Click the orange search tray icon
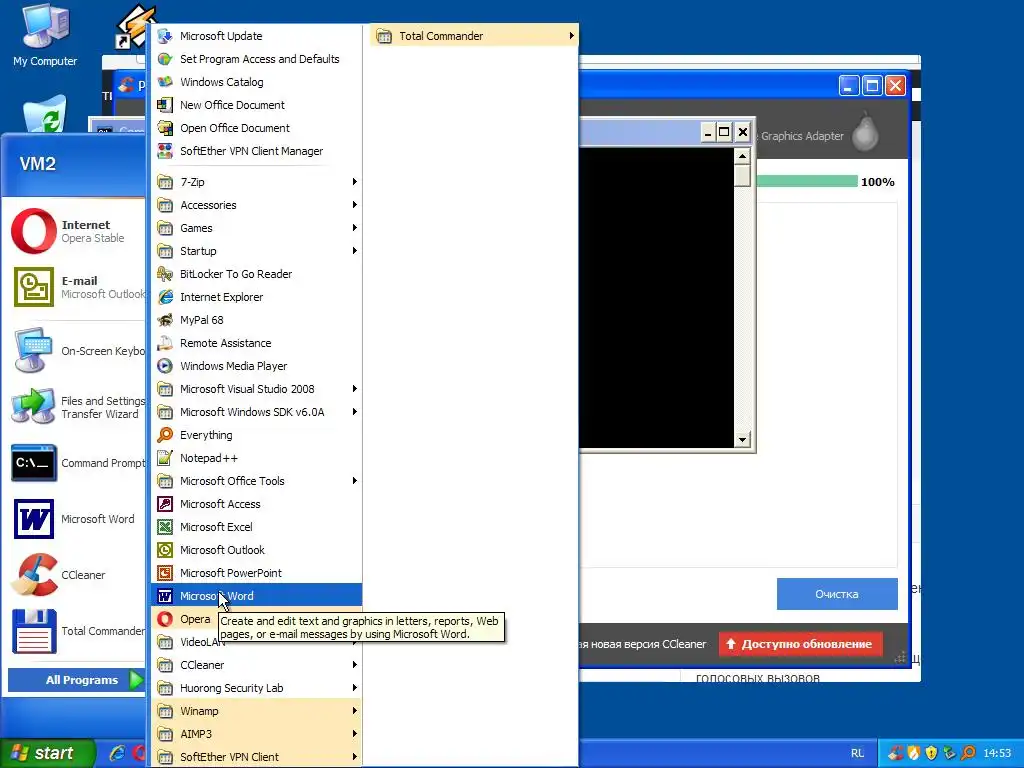Image resolution: width=1024 pixels, height=768 pixels. (x=968, y=753)
